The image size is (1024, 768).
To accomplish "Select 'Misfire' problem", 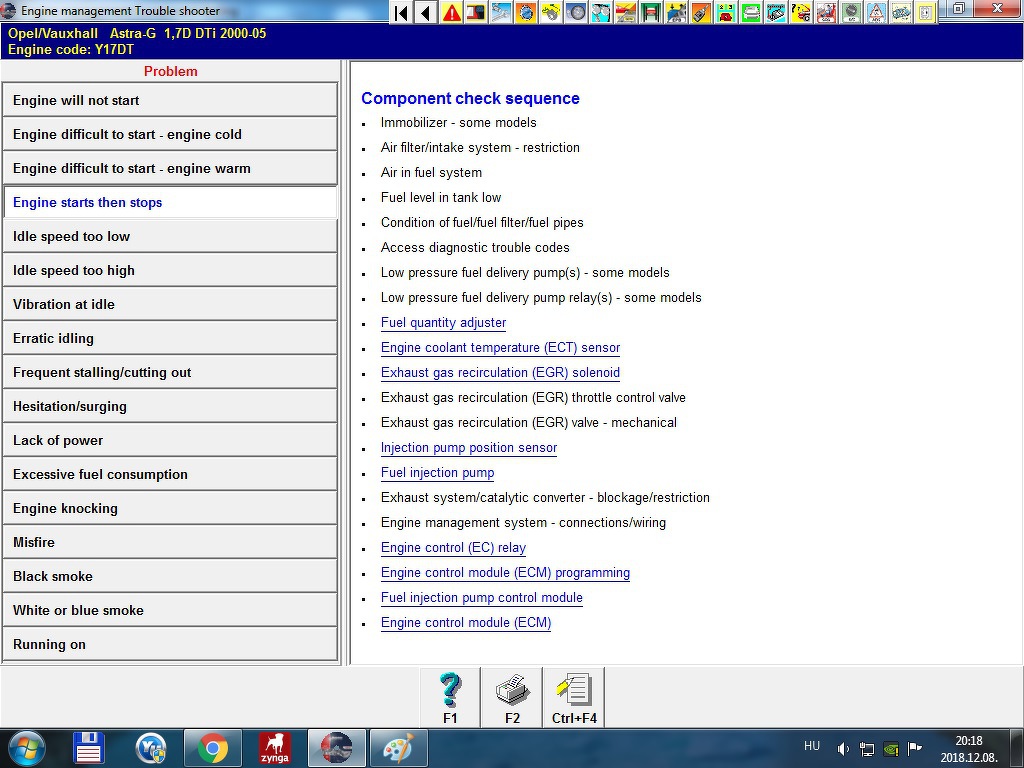I will 170,541.
